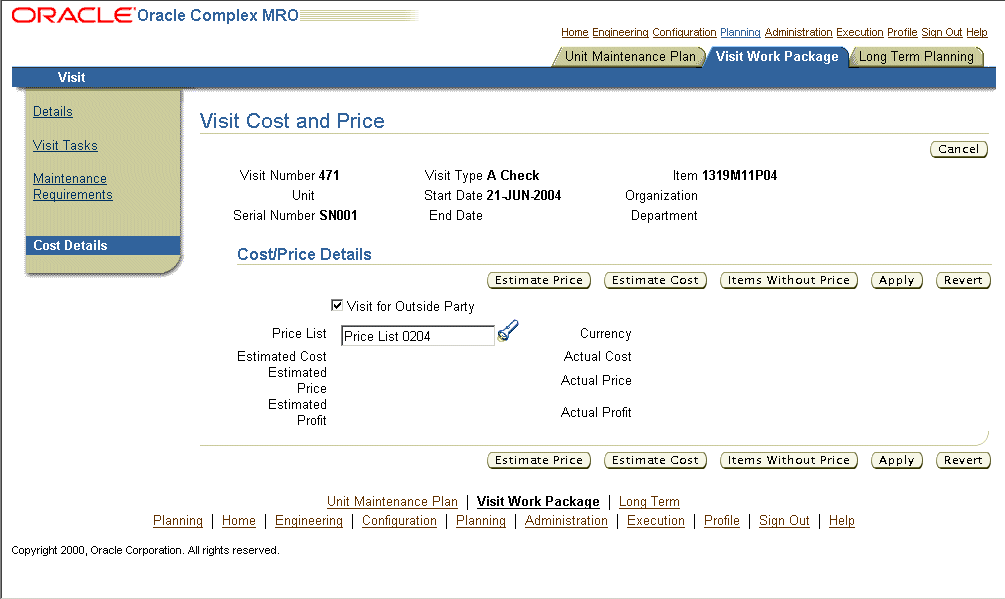Open Configuration in the top navigation
The width and height of the screenshot is (1005, 599).
point(685,32)
